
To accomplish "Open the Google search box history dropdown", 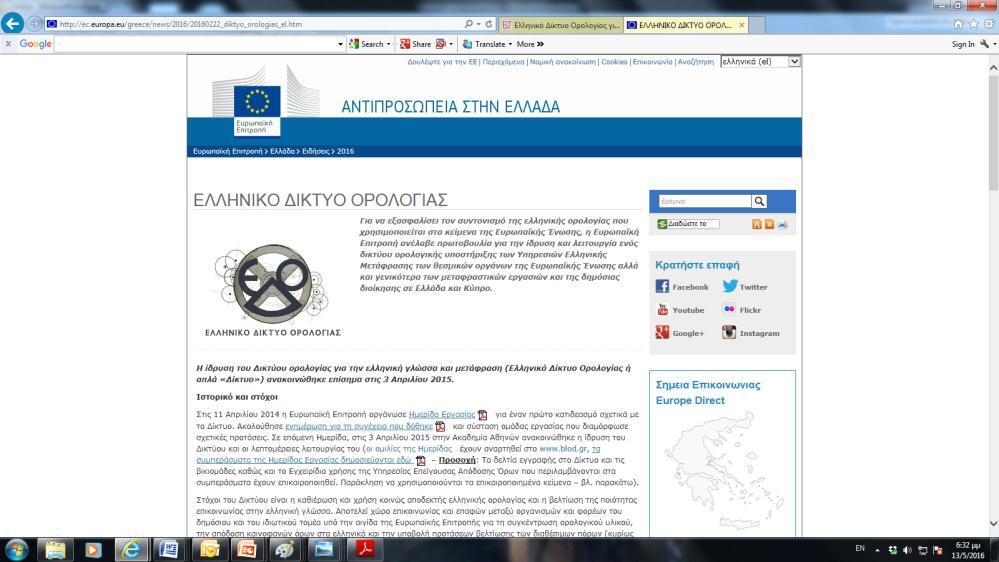I will [340, 44].
